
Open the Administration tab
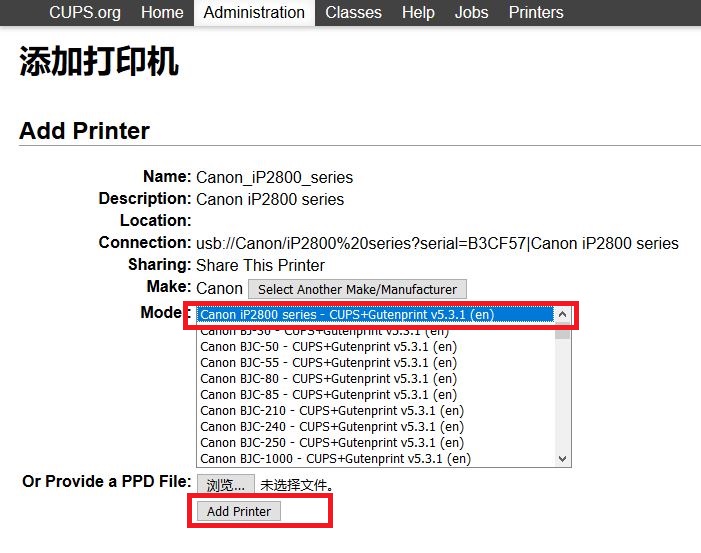(x=254, y=12)
